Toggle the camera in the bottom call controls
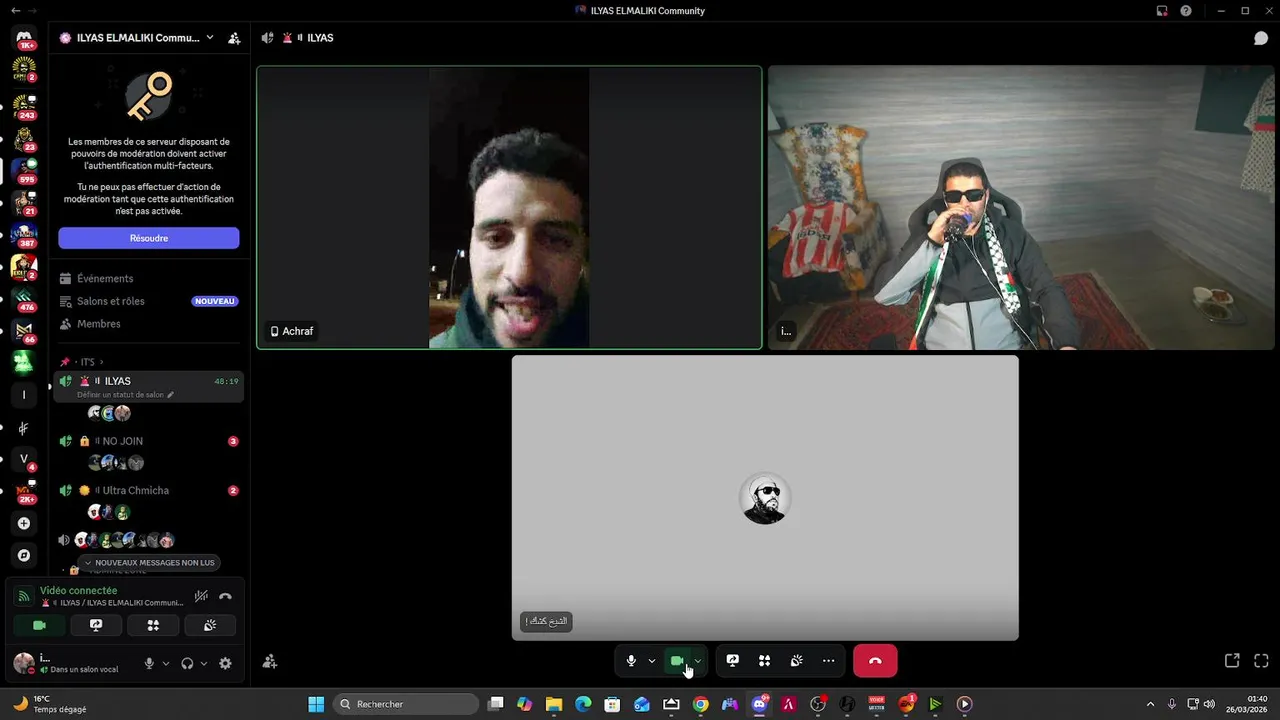The width and height of the screenshot is (1280, 720). point(677,661)
